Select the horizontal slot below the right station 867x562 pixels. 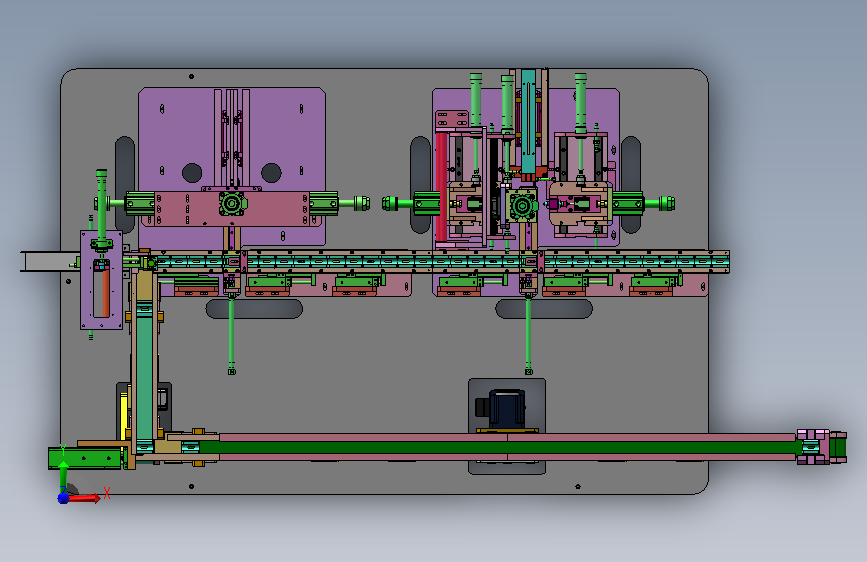click(544, 309)
